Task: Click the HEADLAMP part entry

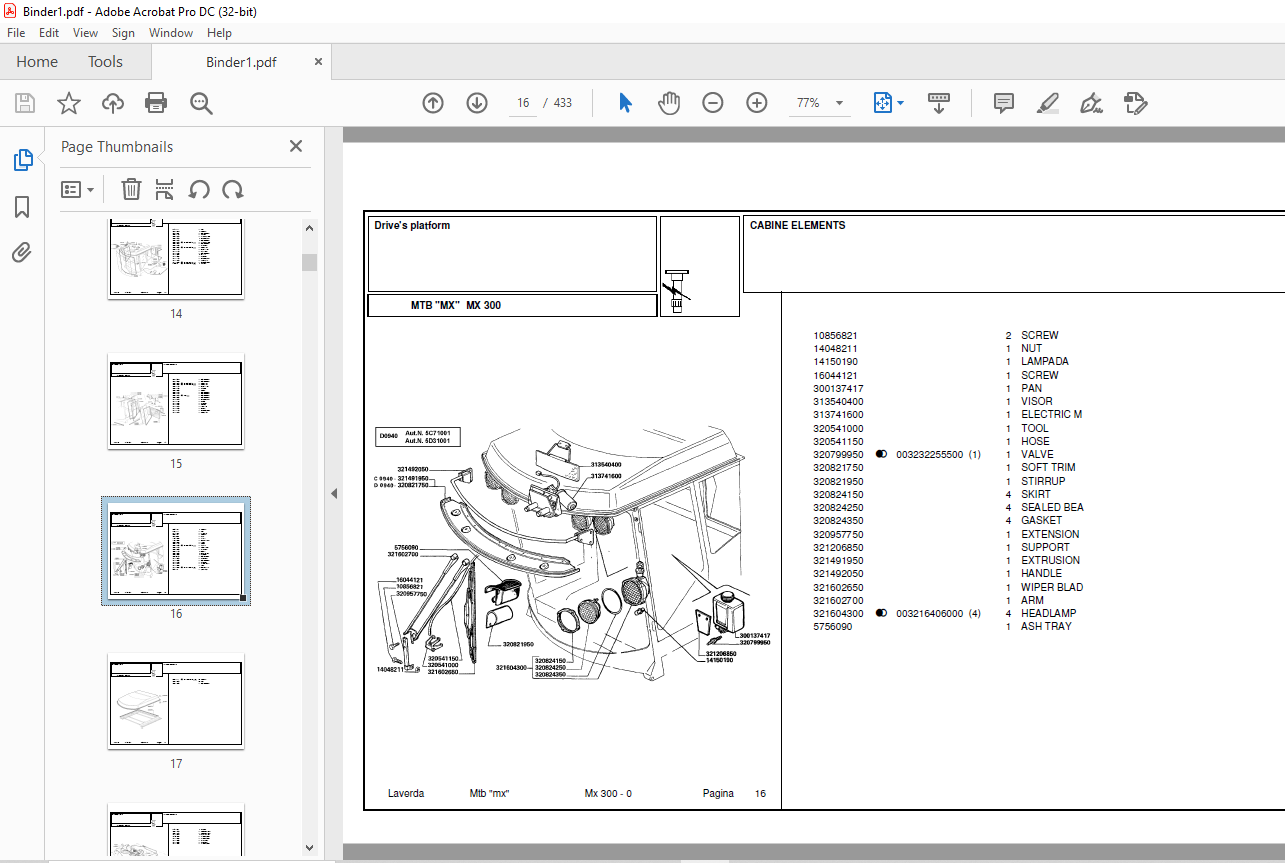Action: (1049, 613)
